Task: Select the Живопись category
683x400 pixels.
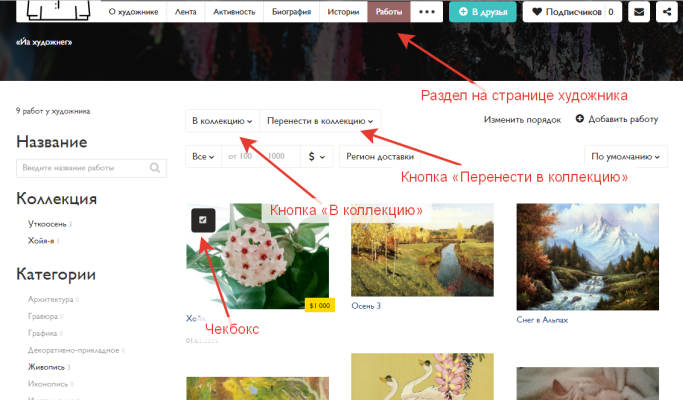Action: 47,367
